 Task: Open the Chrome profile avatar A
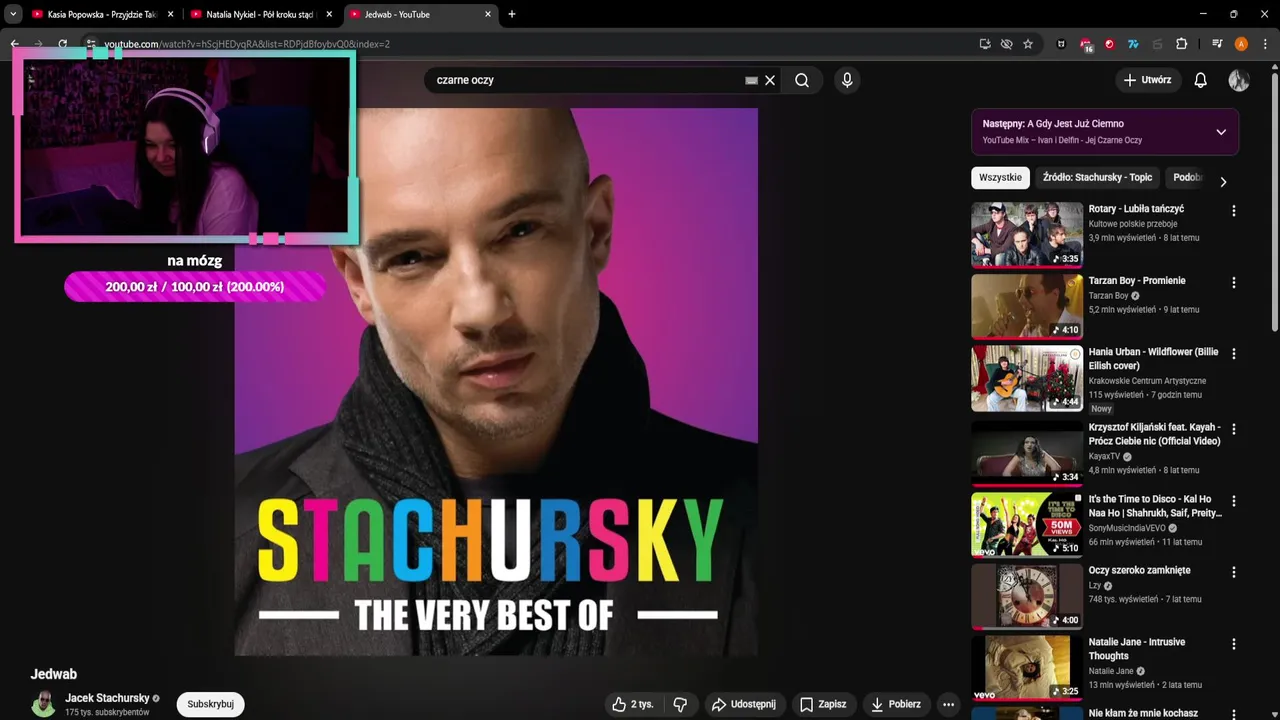tap(1241, 44)
